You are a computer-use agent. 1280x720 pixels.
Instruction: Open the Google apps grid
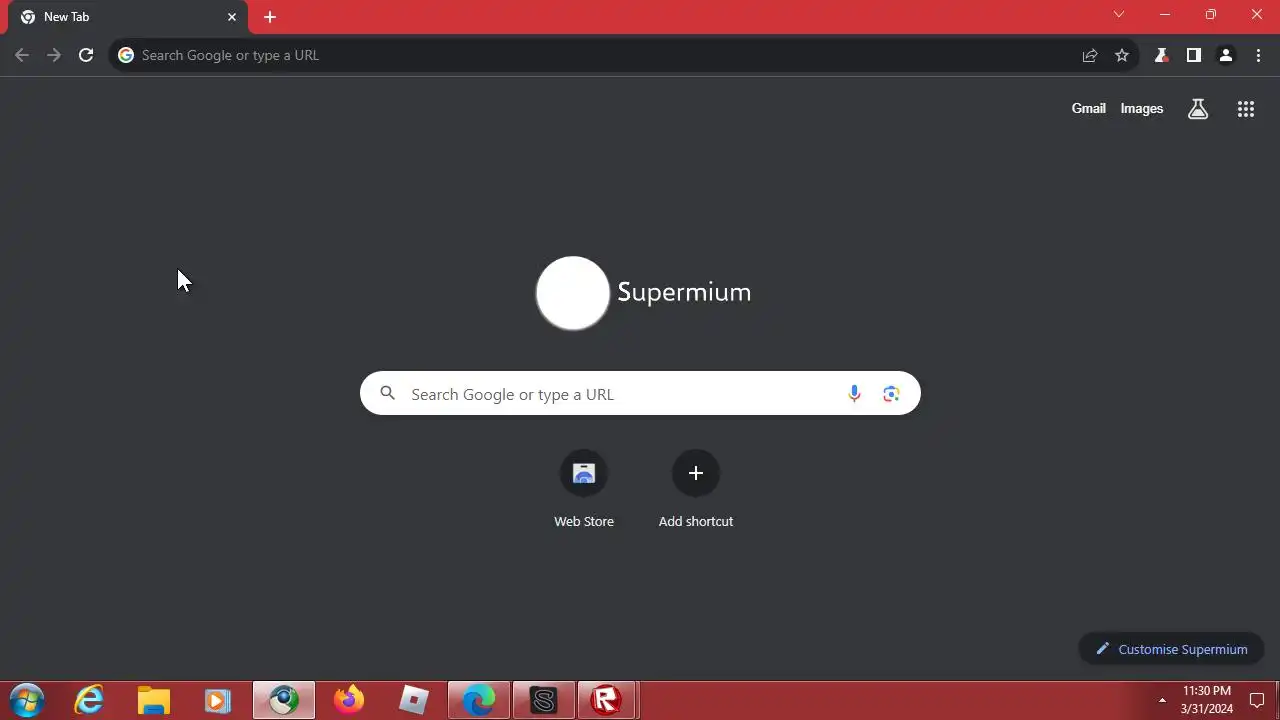click(1246, 109)
